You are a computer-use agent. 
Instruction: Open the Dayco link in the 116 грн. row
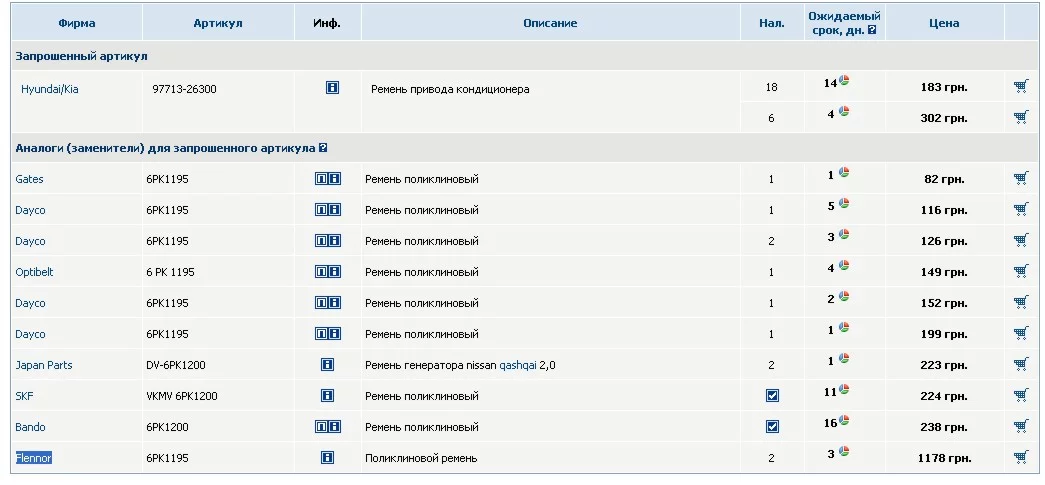[31, 210]
